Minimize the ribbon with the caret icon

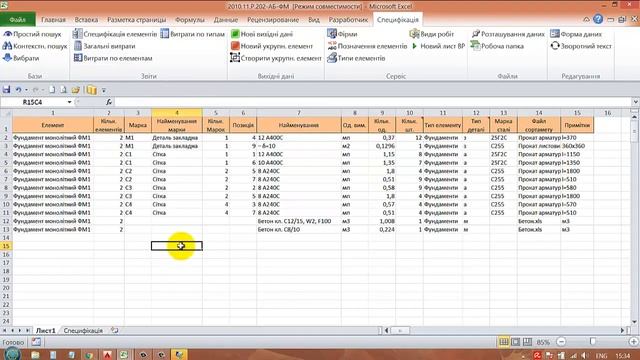(586, 19)
